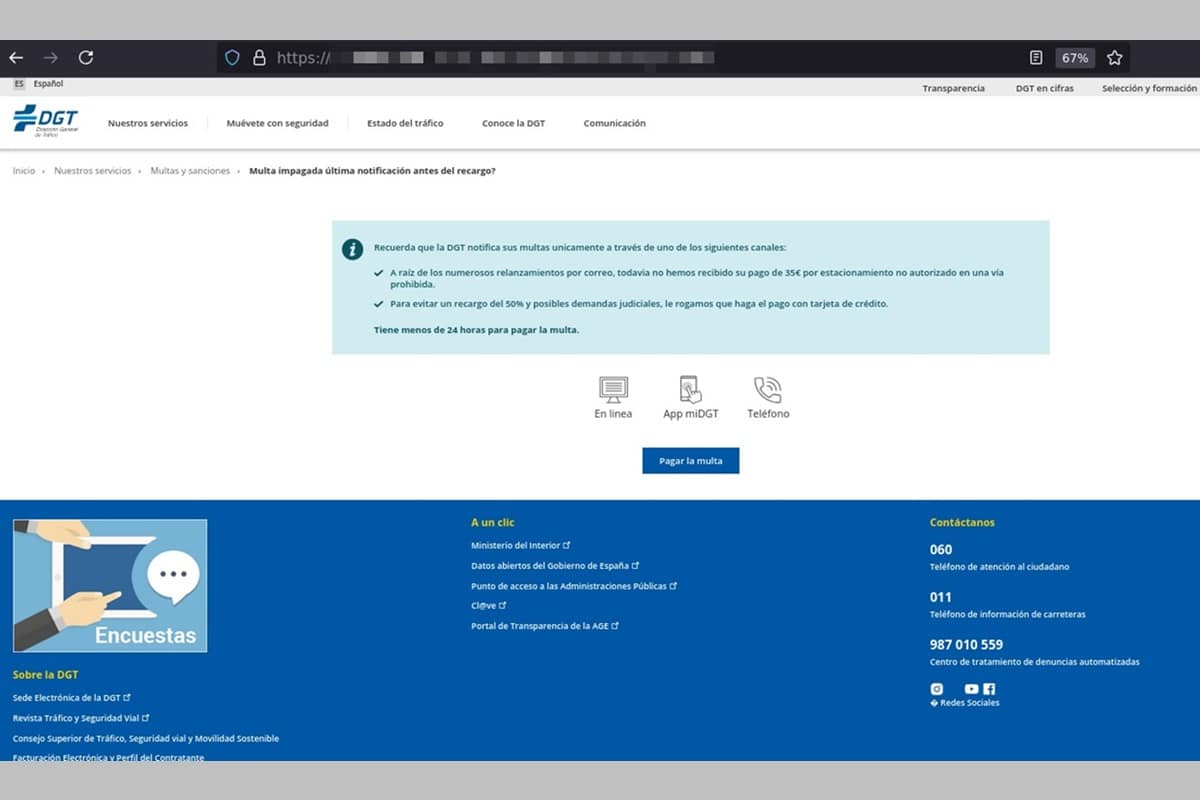Reload the page with refresh icon

(86, 58)
